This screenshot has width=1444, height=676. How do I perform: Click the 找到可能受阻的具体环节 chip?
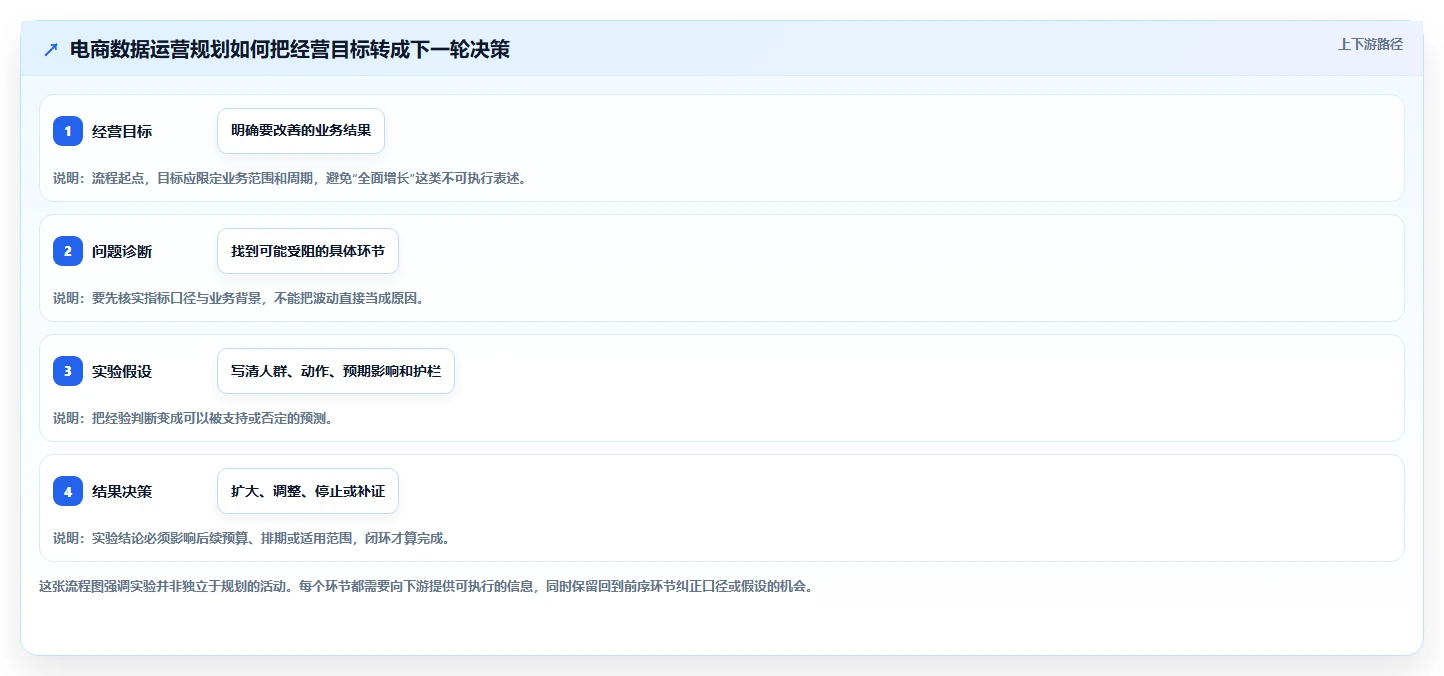(308, 251)
